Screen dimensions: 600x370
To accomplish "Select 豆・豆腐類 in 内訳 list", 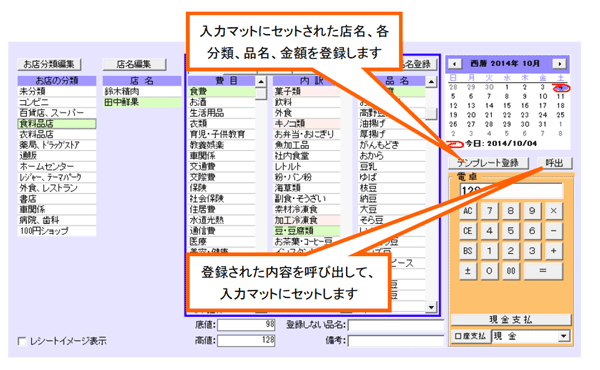I will coord(307,231).
